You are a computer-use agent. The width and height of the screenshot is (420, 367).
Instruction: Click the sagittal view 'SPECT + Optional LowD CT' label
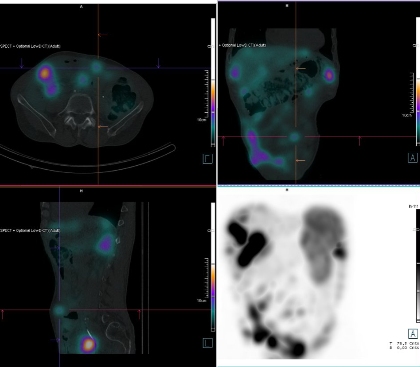tap(30, 230)
